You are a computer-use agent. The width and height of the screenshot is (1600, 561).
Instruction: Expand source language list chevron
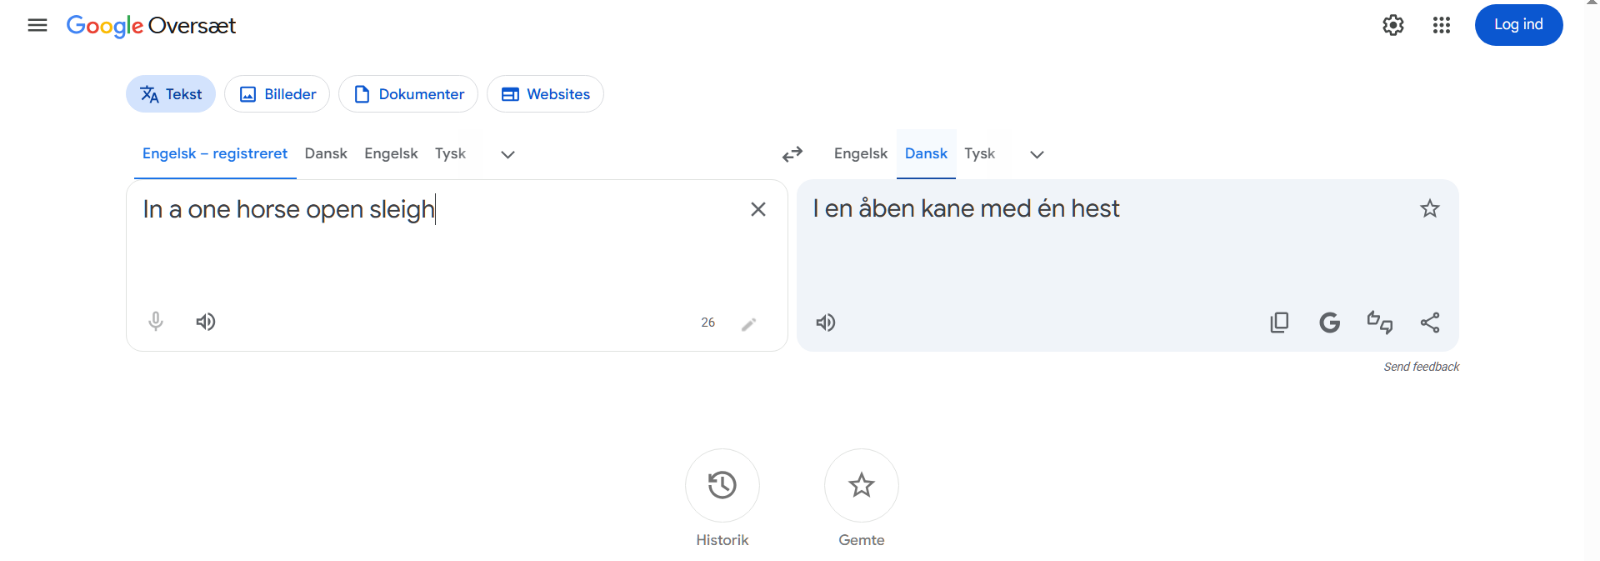pos(508,154)
